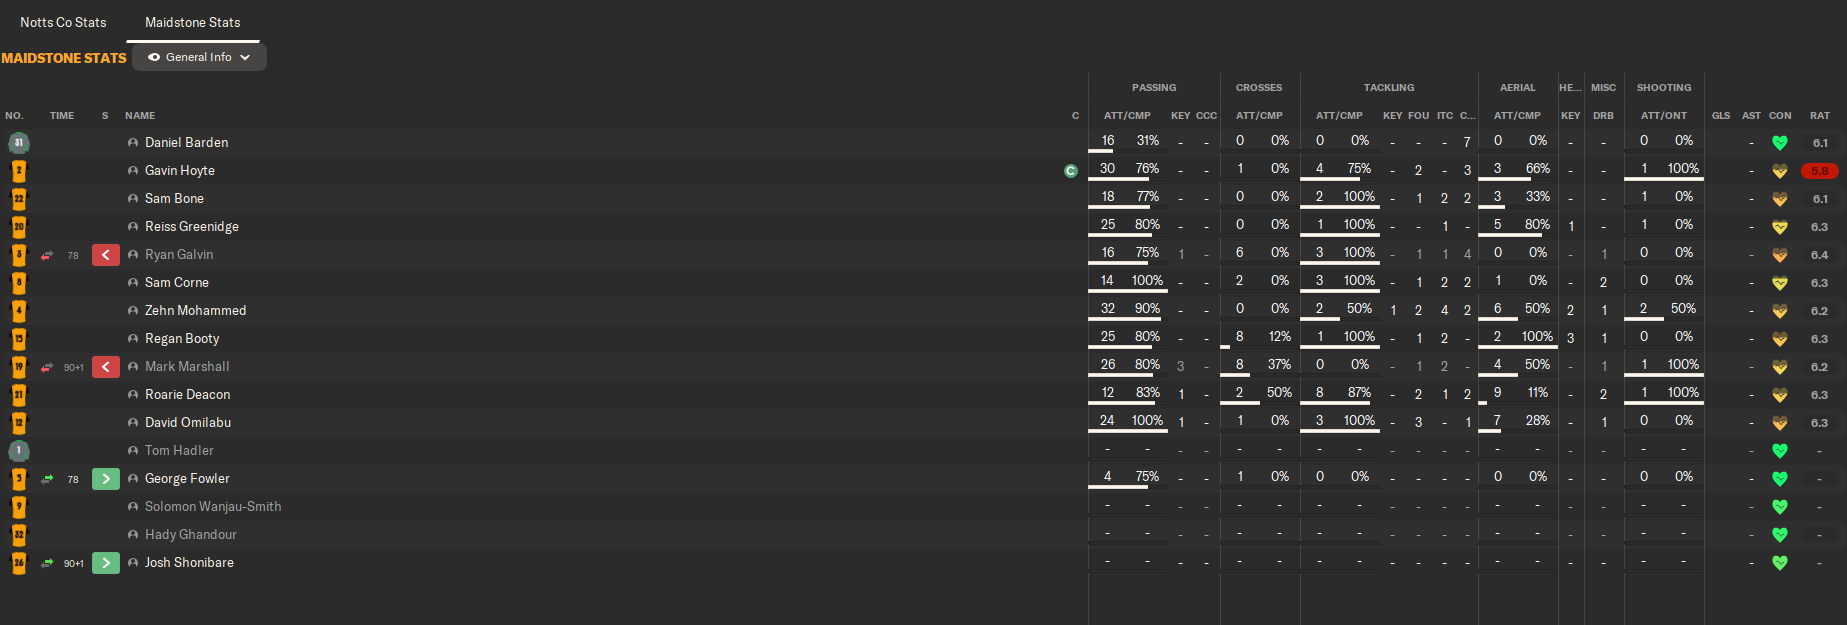Viewport: 1847px width, 625px height.
Task: Click Reiss Greenidge's shirt number icon
Action: 19,227
